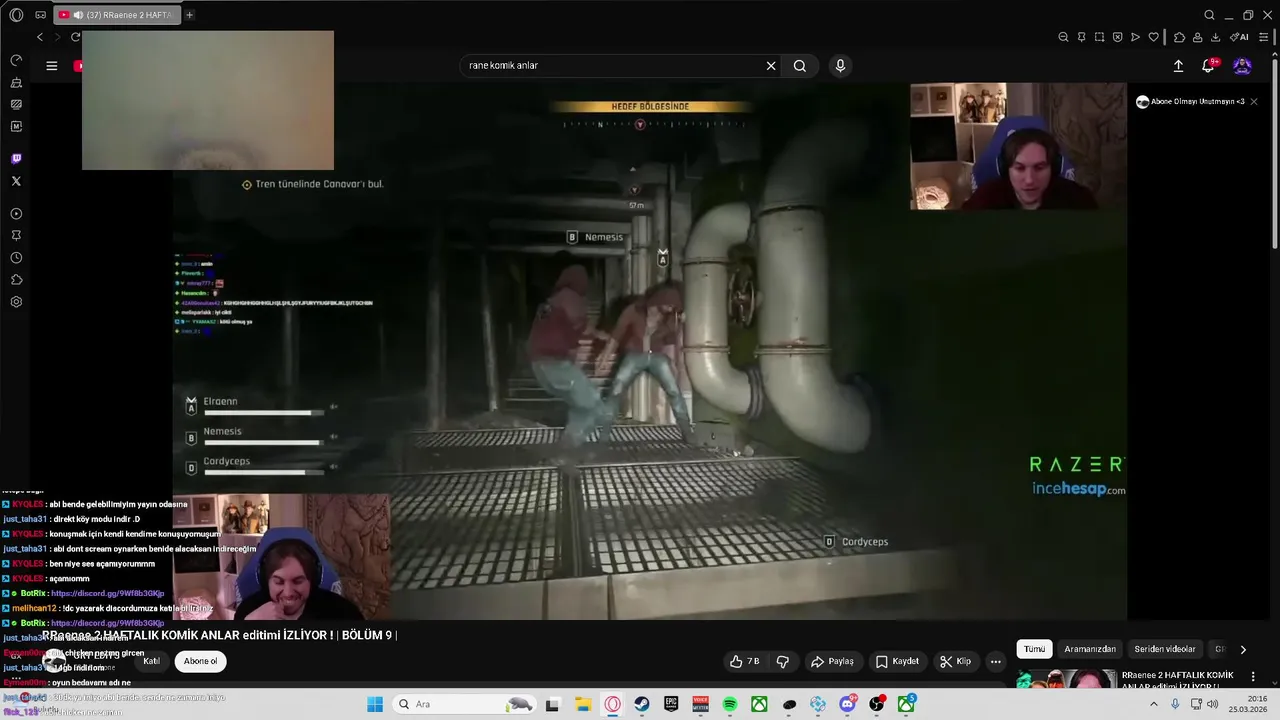Open the zoom-out magnifier toolbar icon
The image size is (1280, 720).
(x=1063, y=37)
